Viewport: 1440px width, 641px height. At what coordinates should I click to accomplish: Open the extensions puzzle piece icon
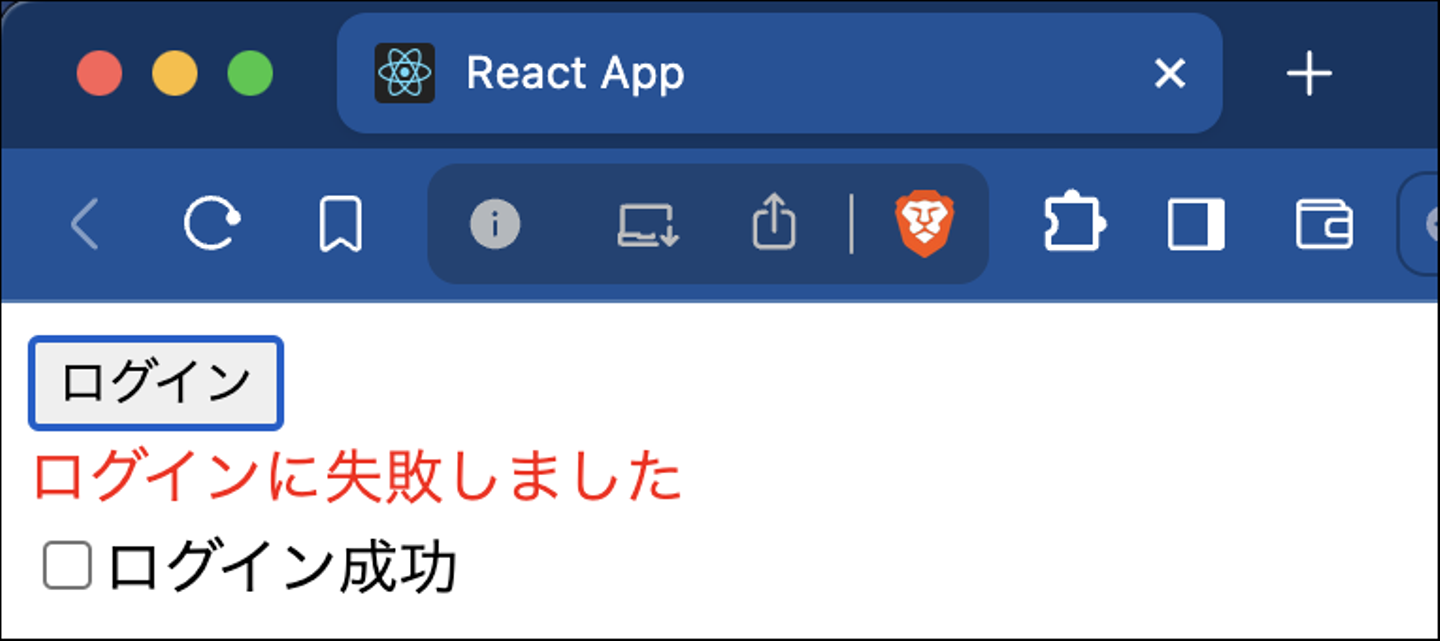pos(1074,223)
